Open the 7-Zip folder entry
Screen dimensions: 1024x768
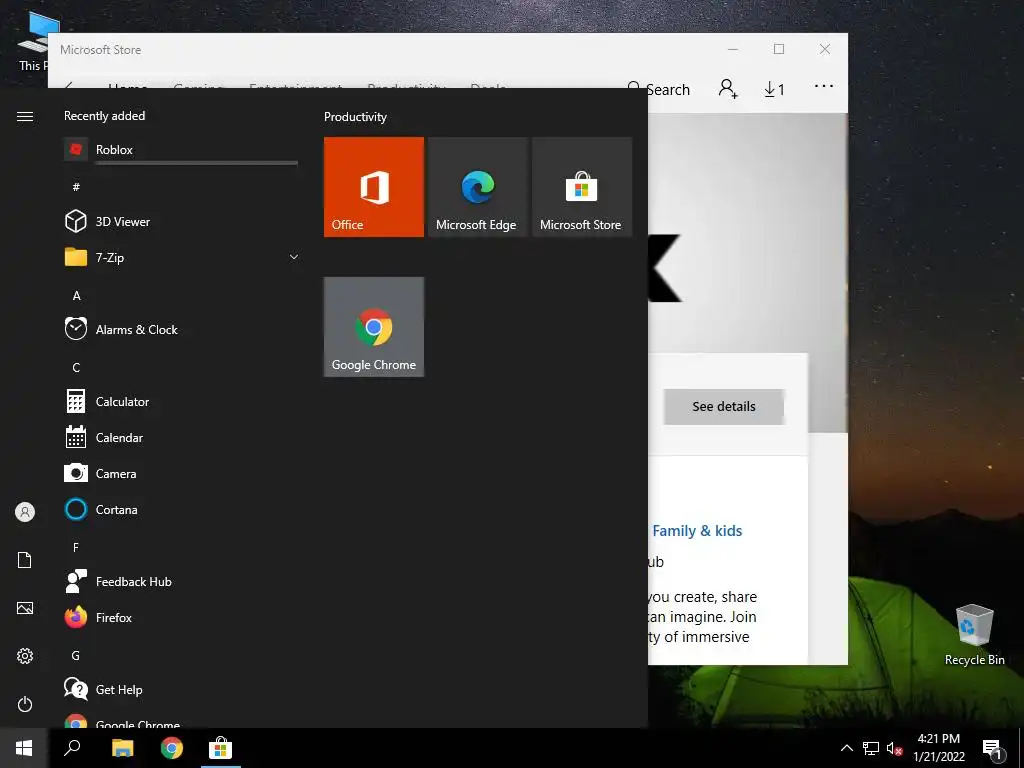point(181,257)
